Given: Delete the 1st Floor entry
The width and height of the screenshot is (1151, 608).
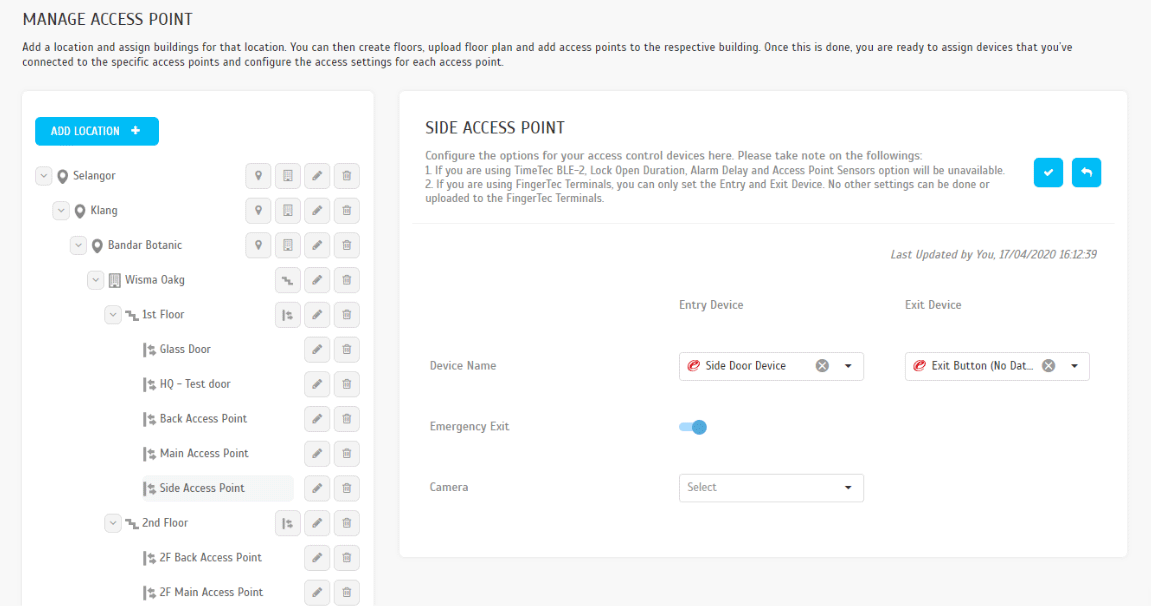Looking at the screenshot, I should [346, 315].
